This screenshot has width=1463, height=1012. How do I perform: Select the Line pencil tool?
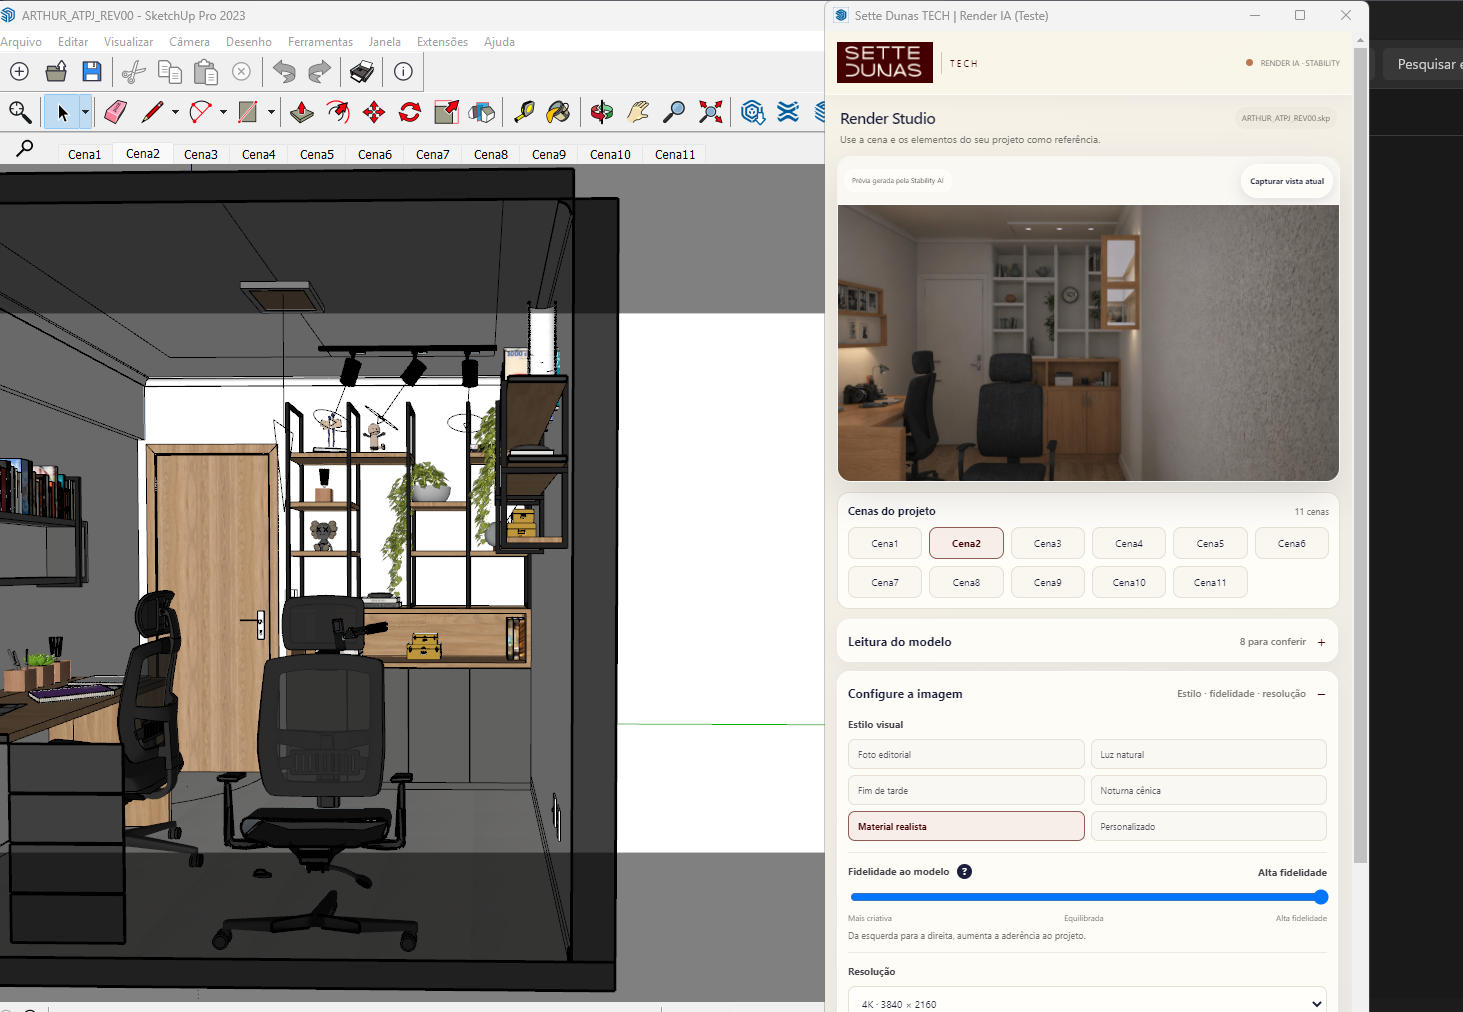tap(152, 112)
